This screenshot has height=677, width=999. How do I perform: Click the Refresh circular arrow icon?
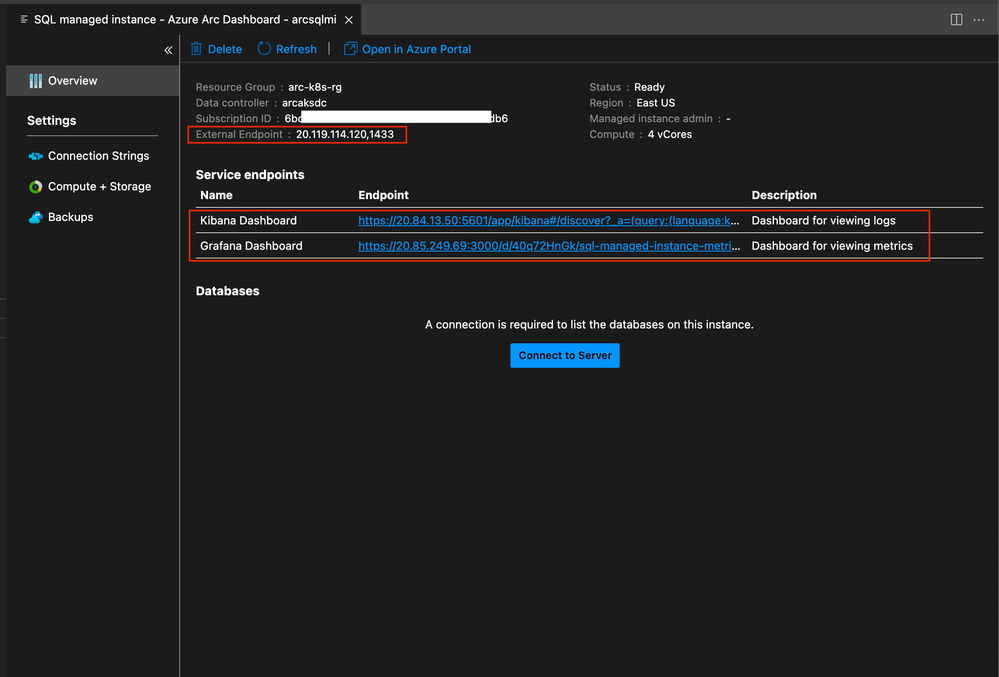coord(264,48)
